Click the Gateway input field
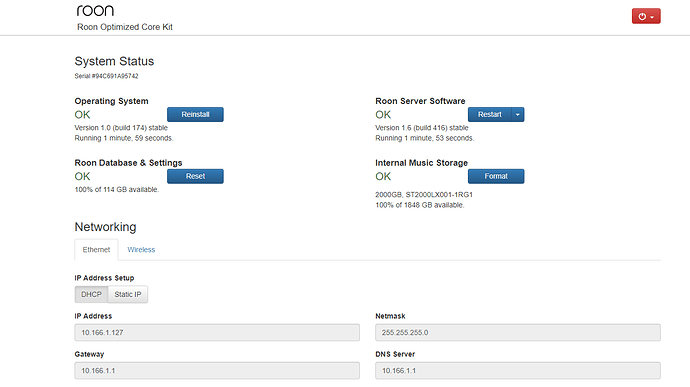The height and width of the screenshot is (387, 690). point(217,371)
